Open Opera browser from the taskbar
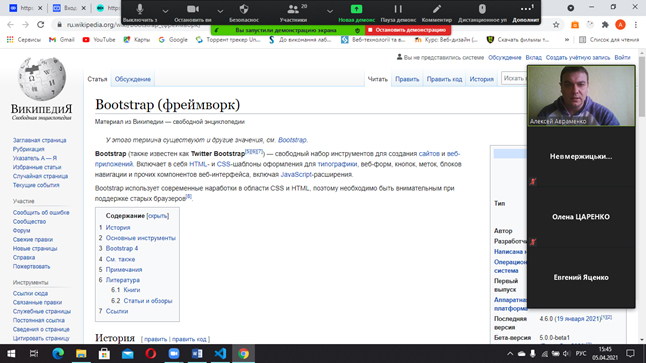 coord(151,354)
